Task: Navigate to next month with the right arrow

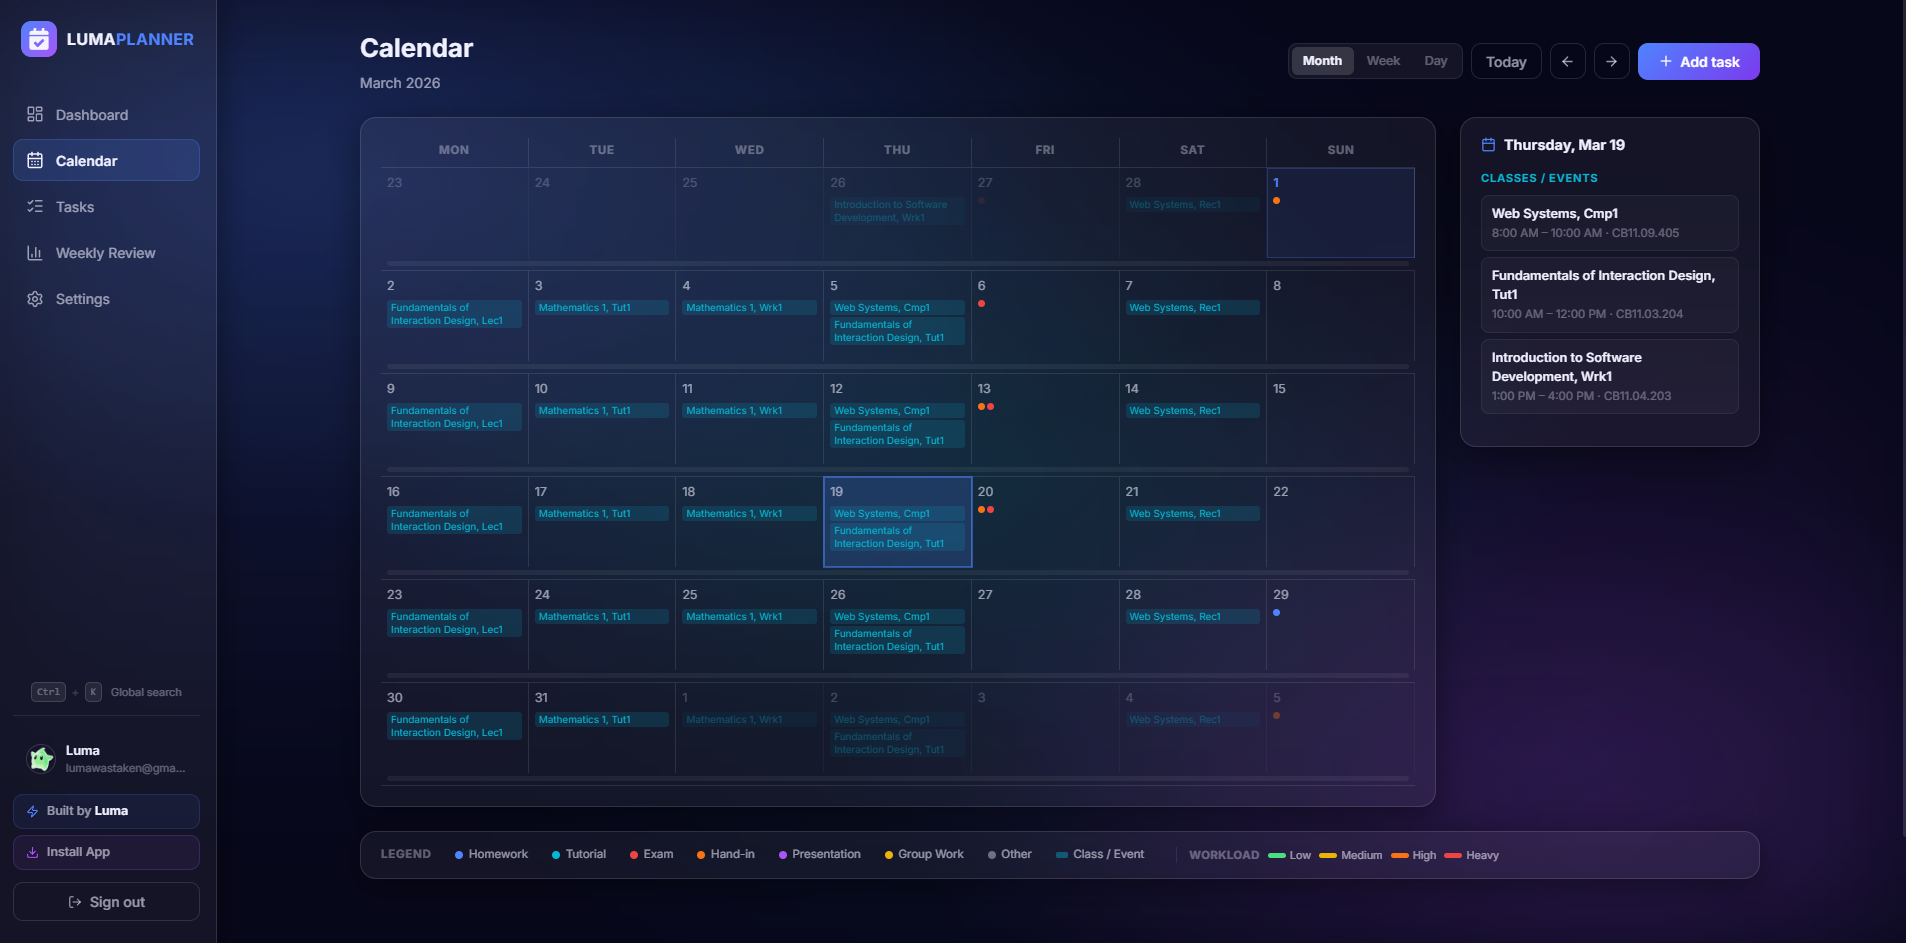Action: point(1611,61)
